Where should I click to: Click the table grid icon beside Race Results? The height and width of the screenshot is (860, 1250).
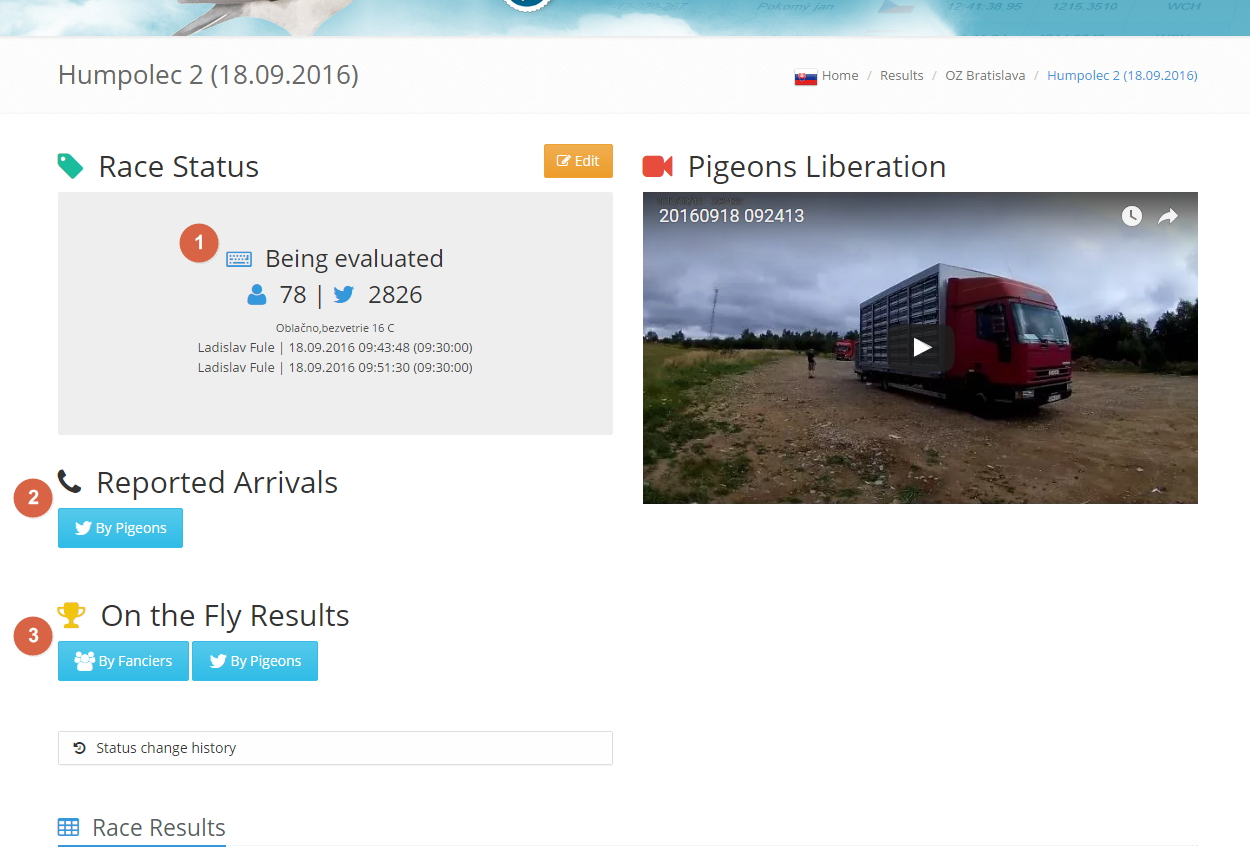[68, 828]
